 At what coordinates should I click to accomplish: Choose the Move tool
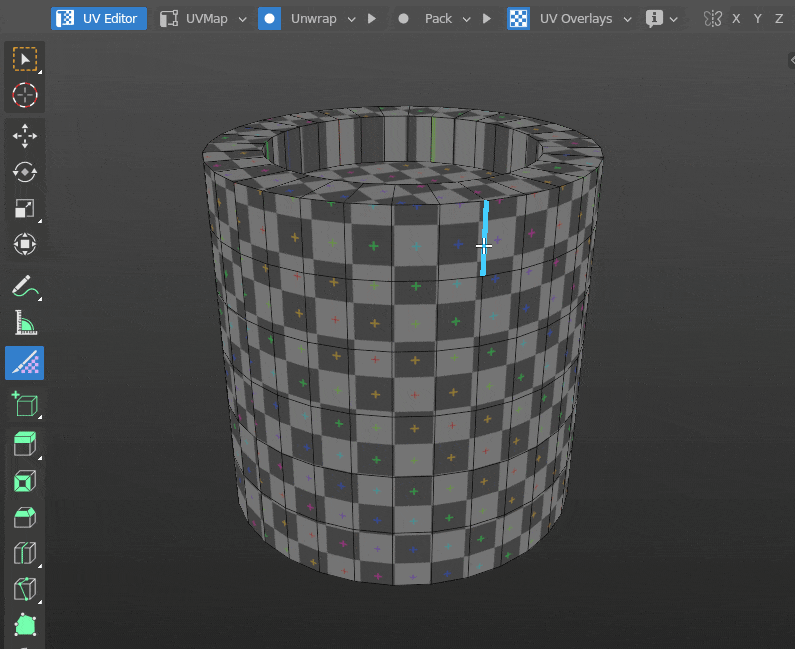pos(25,136)
